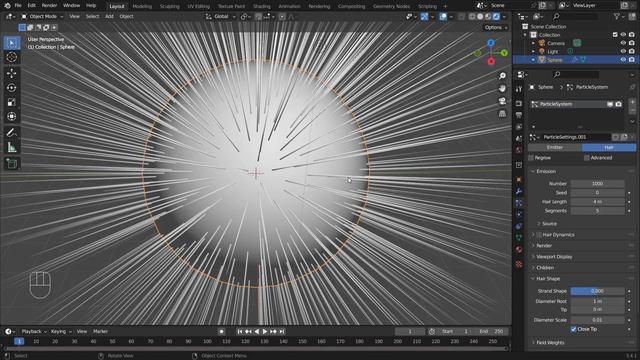Toggle the camera view icon in viewport
Viewport: 640px width, 360px height.
point(502,101)
